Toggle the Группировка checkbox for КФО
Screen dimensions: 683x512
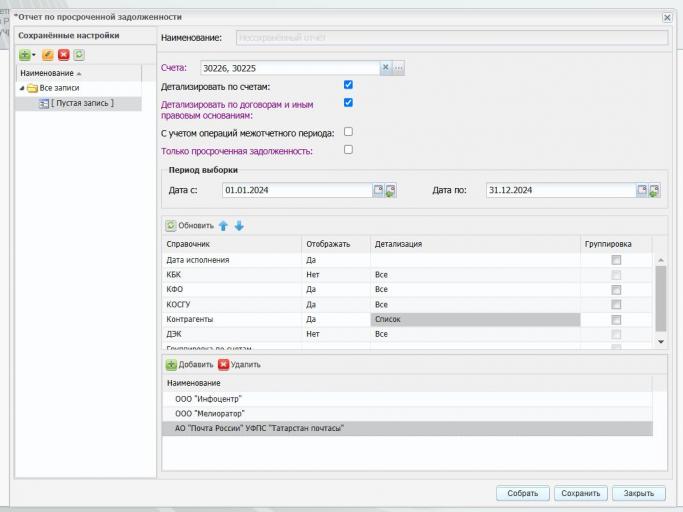(616, 290)
